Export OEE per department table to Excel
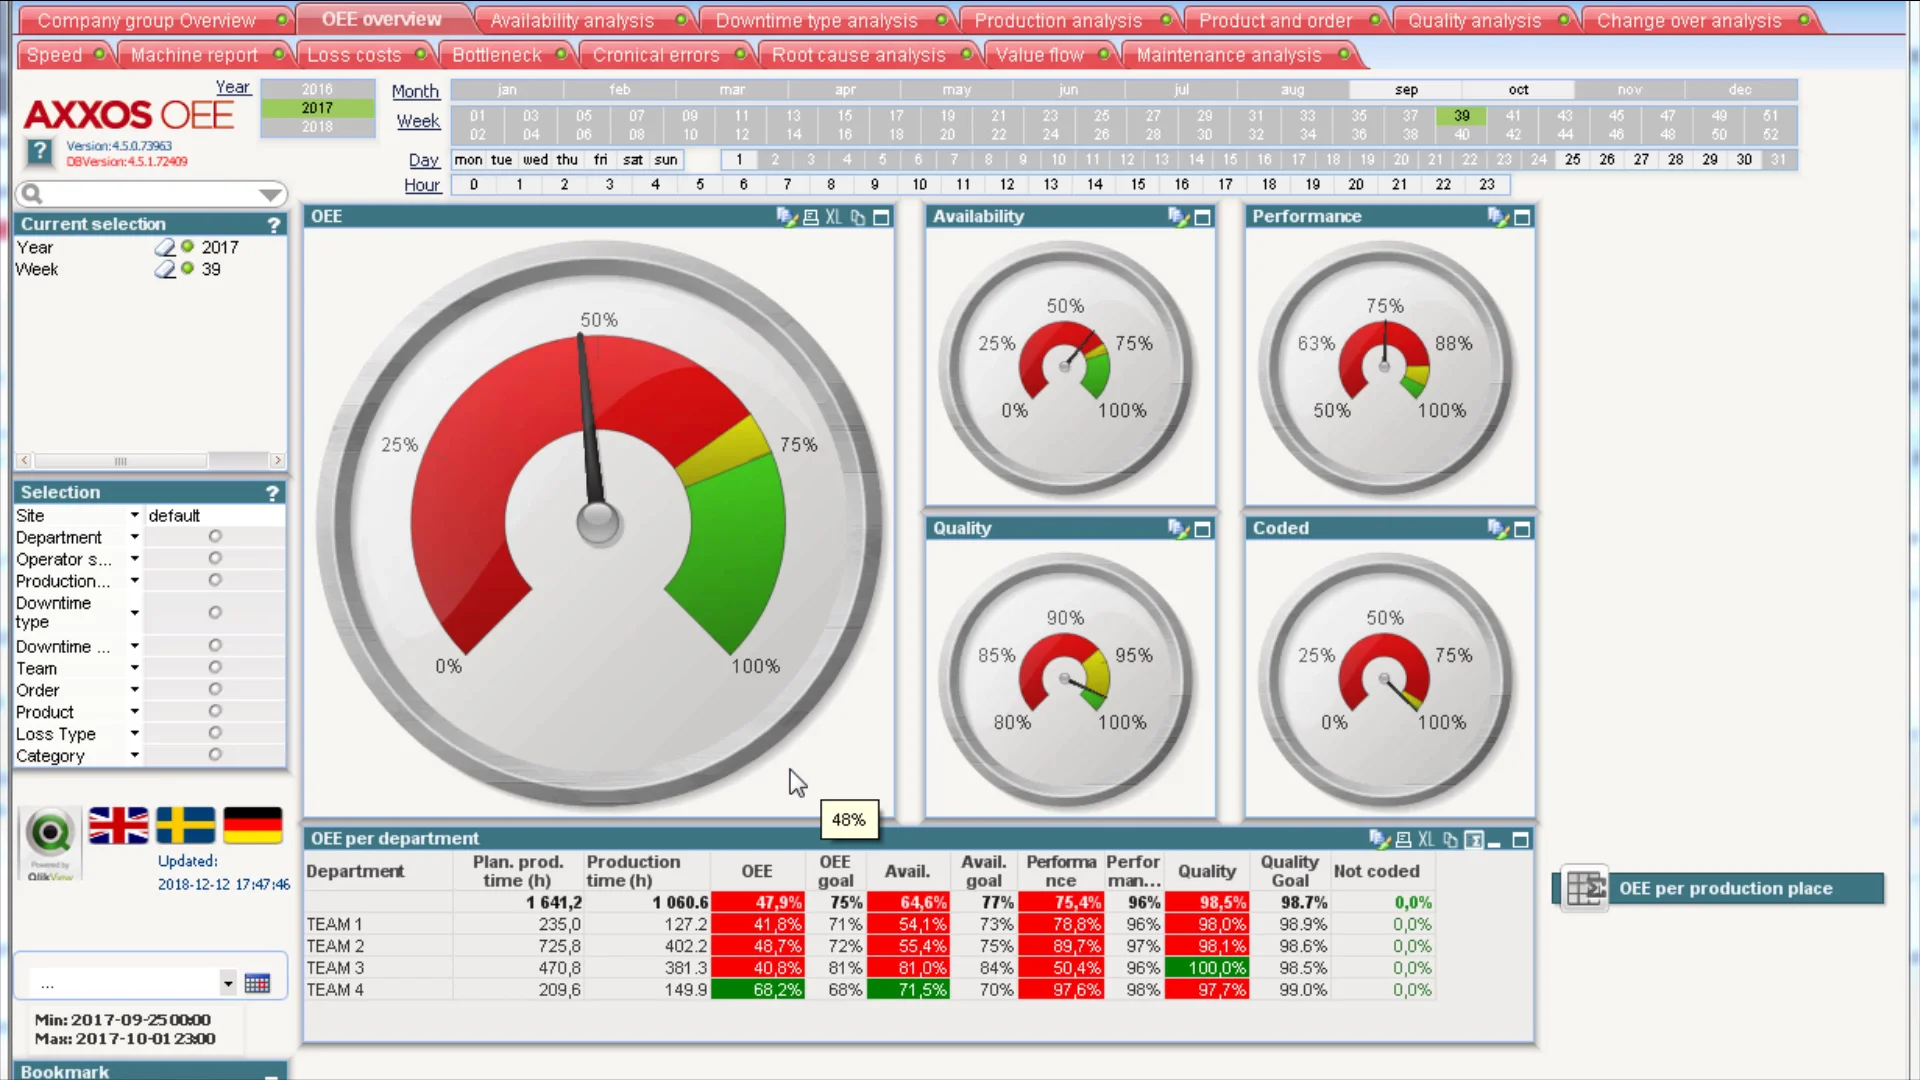 pyautogui.click(x=1426, y=840)
